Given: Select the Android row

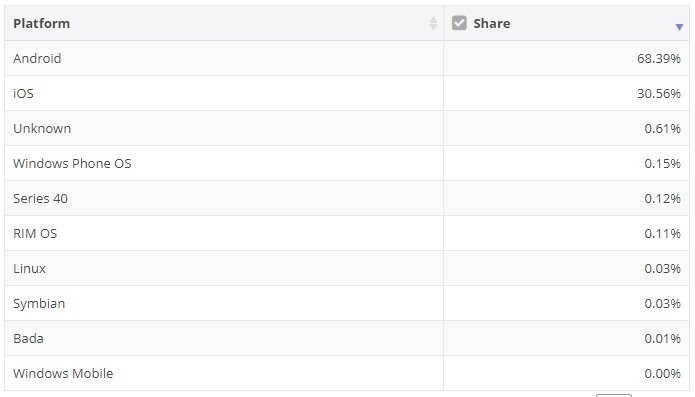Looking at the screenshot, I should point(347,58).
